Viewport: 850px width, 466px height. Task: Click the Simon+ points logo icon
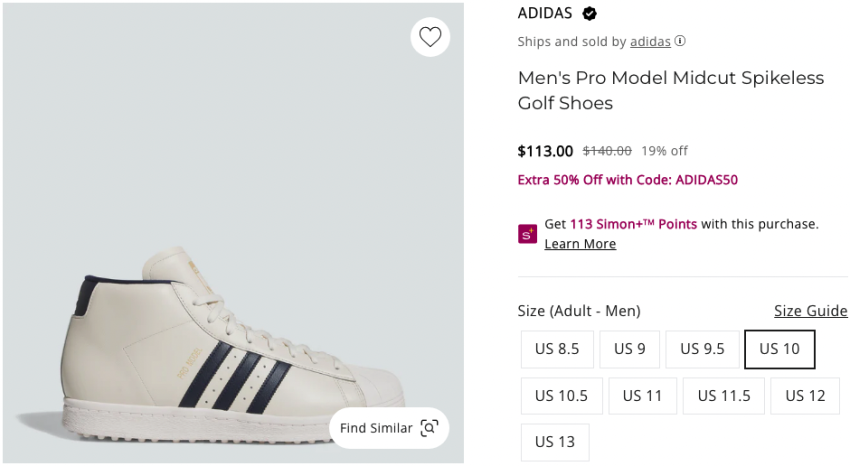pyautogui.click(x=527, y=234)
